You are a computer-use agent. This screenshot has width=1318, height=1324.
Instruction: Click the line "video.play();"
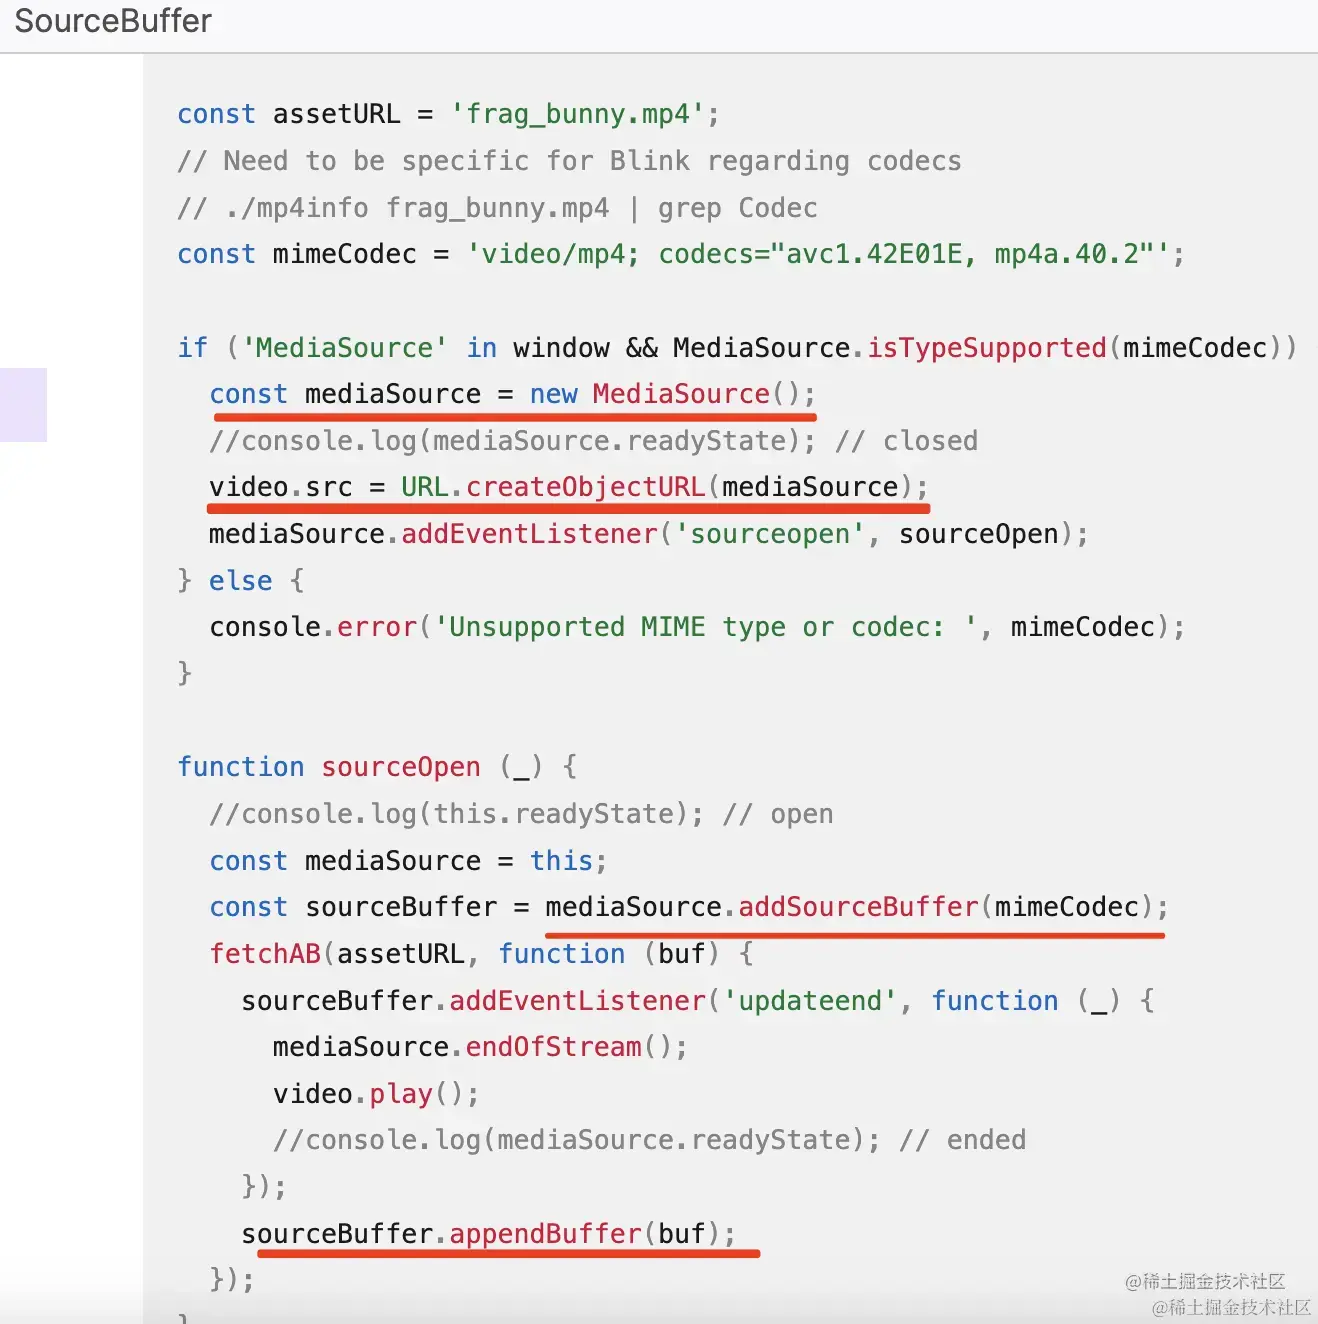tap(376, 1094)
